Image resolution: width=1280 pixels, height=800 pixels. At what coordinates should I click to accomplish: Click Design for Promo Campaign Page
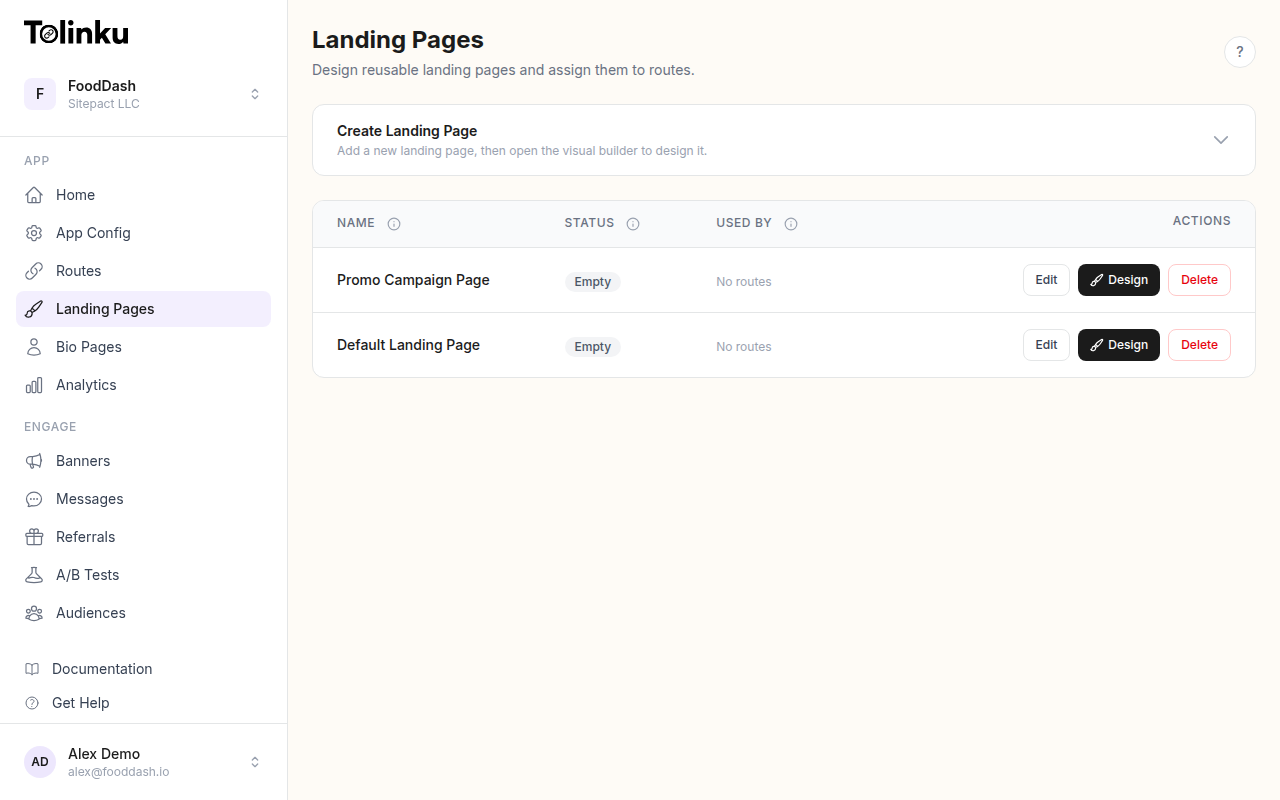click(1118, 280)
